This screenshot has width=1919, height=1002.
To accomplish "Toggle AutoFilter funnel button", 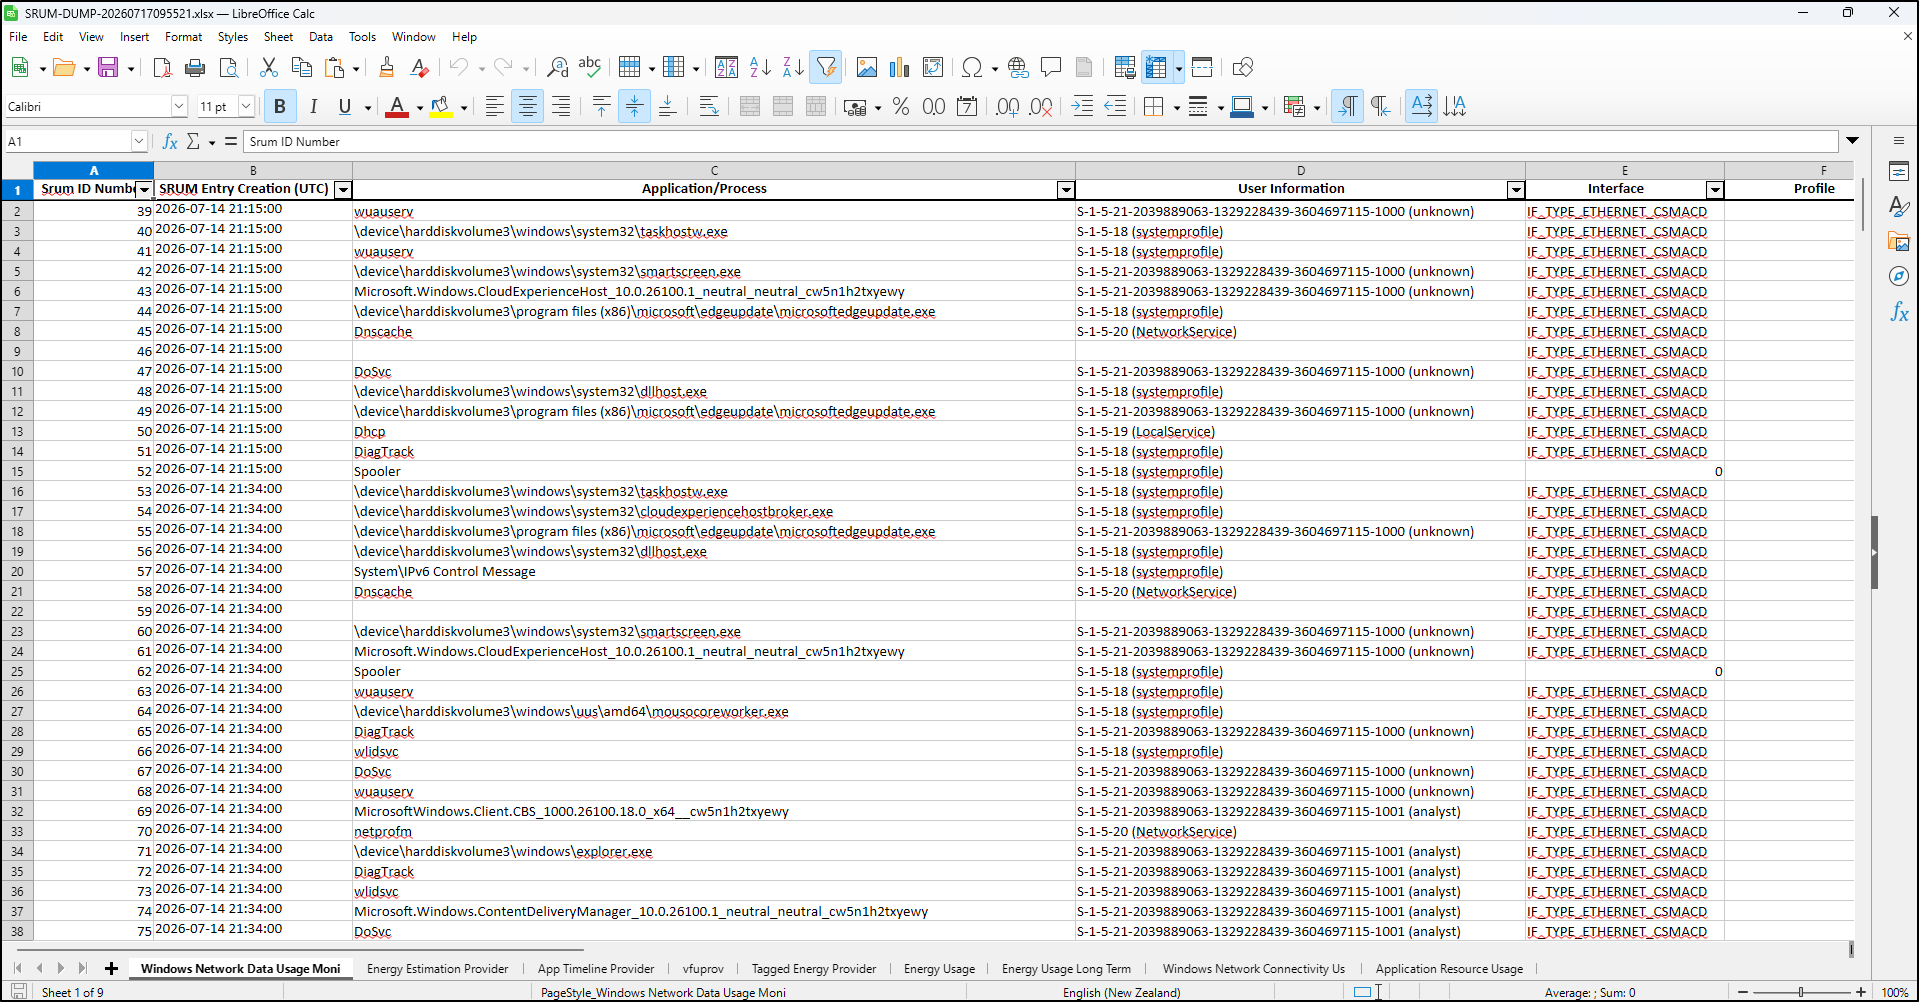I will point(826,68).
